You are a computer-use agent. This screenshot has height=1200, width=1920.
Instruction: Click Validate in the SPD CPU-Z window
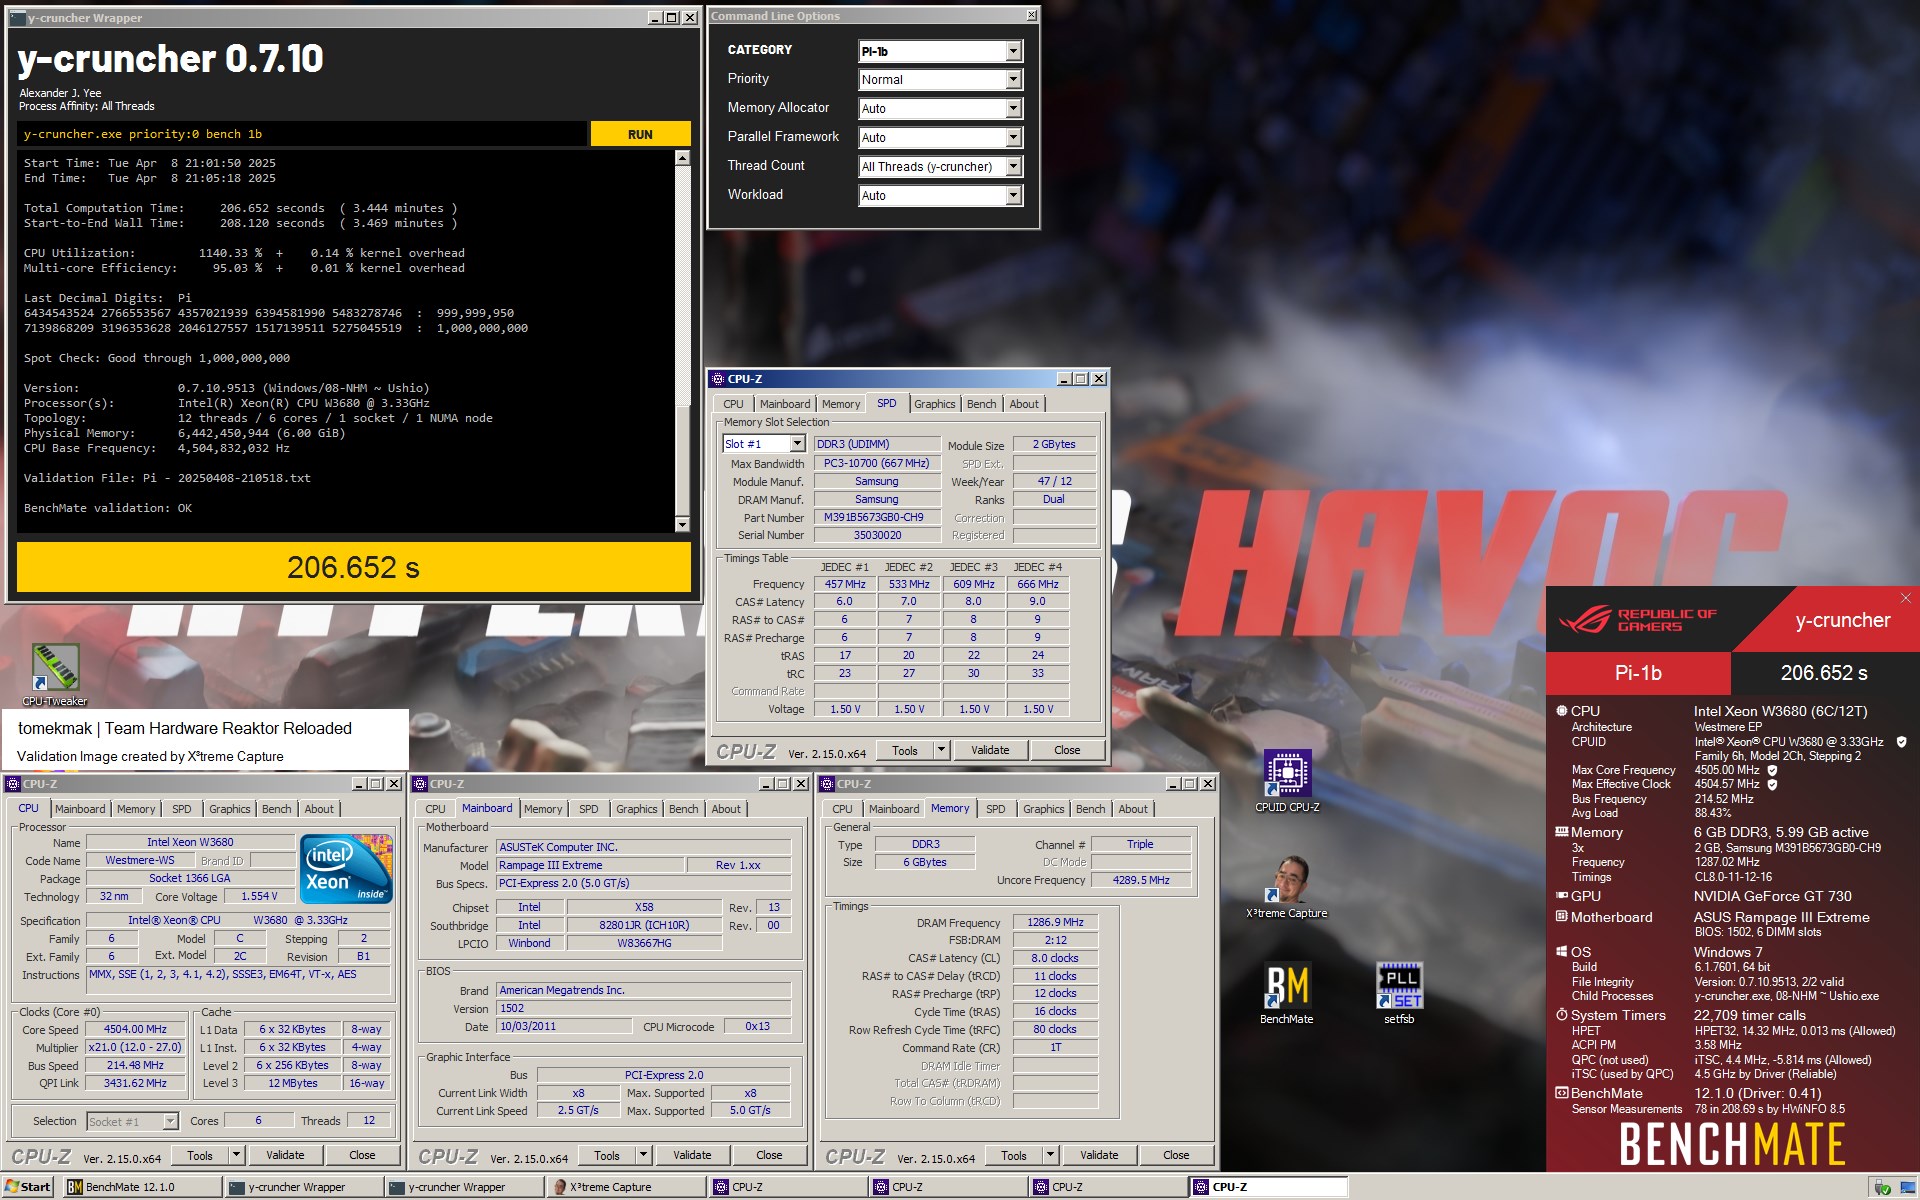990,750
